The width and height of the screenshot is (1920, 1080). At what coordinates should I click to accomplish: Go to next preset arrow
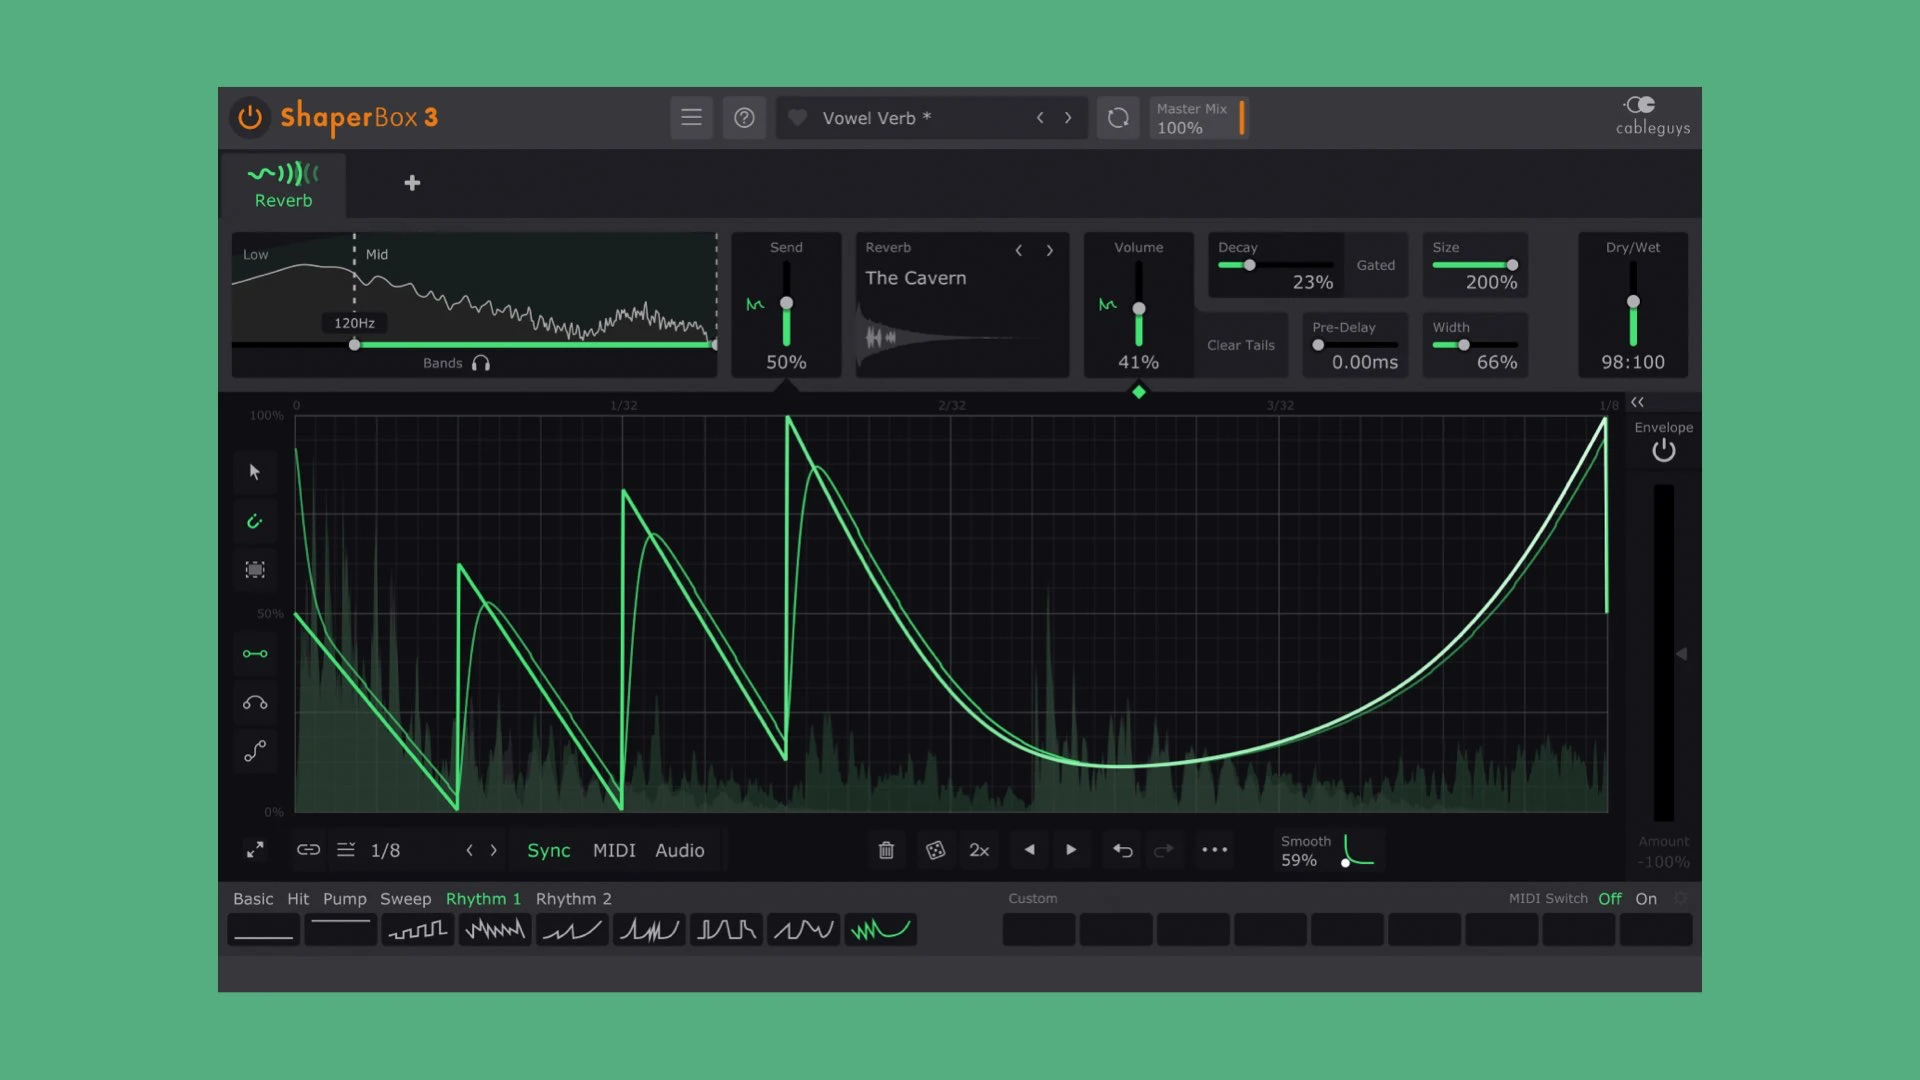click(1068, 118)
